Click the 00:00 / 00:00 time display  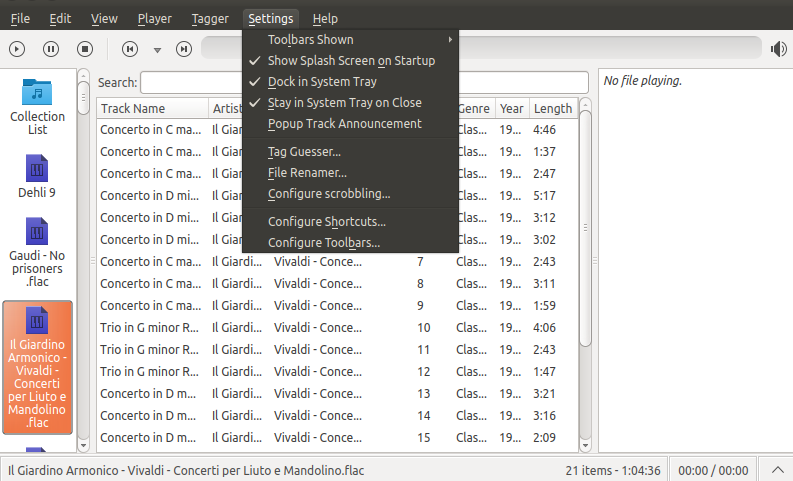(x=713, y=470)
